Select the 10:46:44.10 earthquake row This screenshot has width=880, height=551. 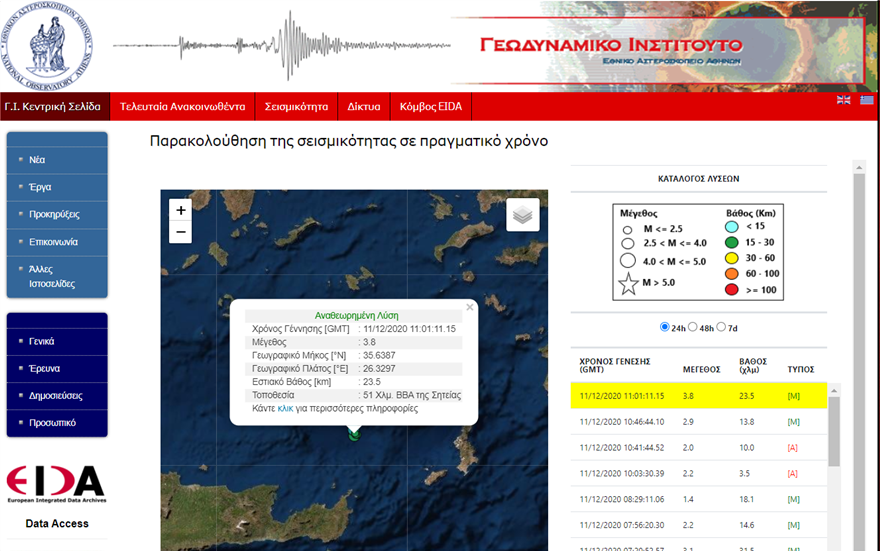tap(700, 422)
